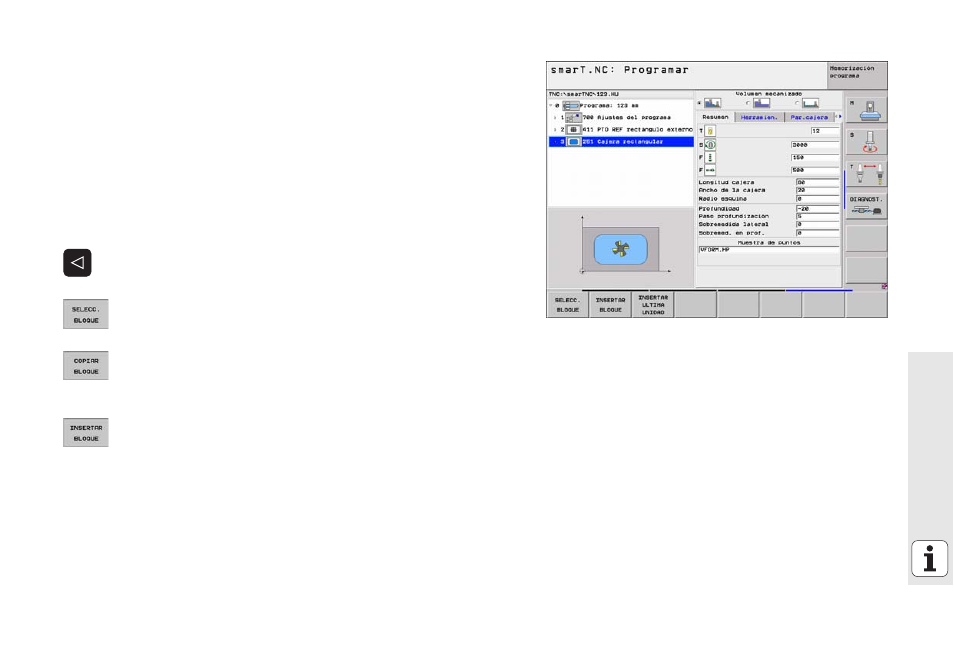
Task: Select the 411 PTO REF rectangulo externo row
Action: tap(621, 130)
